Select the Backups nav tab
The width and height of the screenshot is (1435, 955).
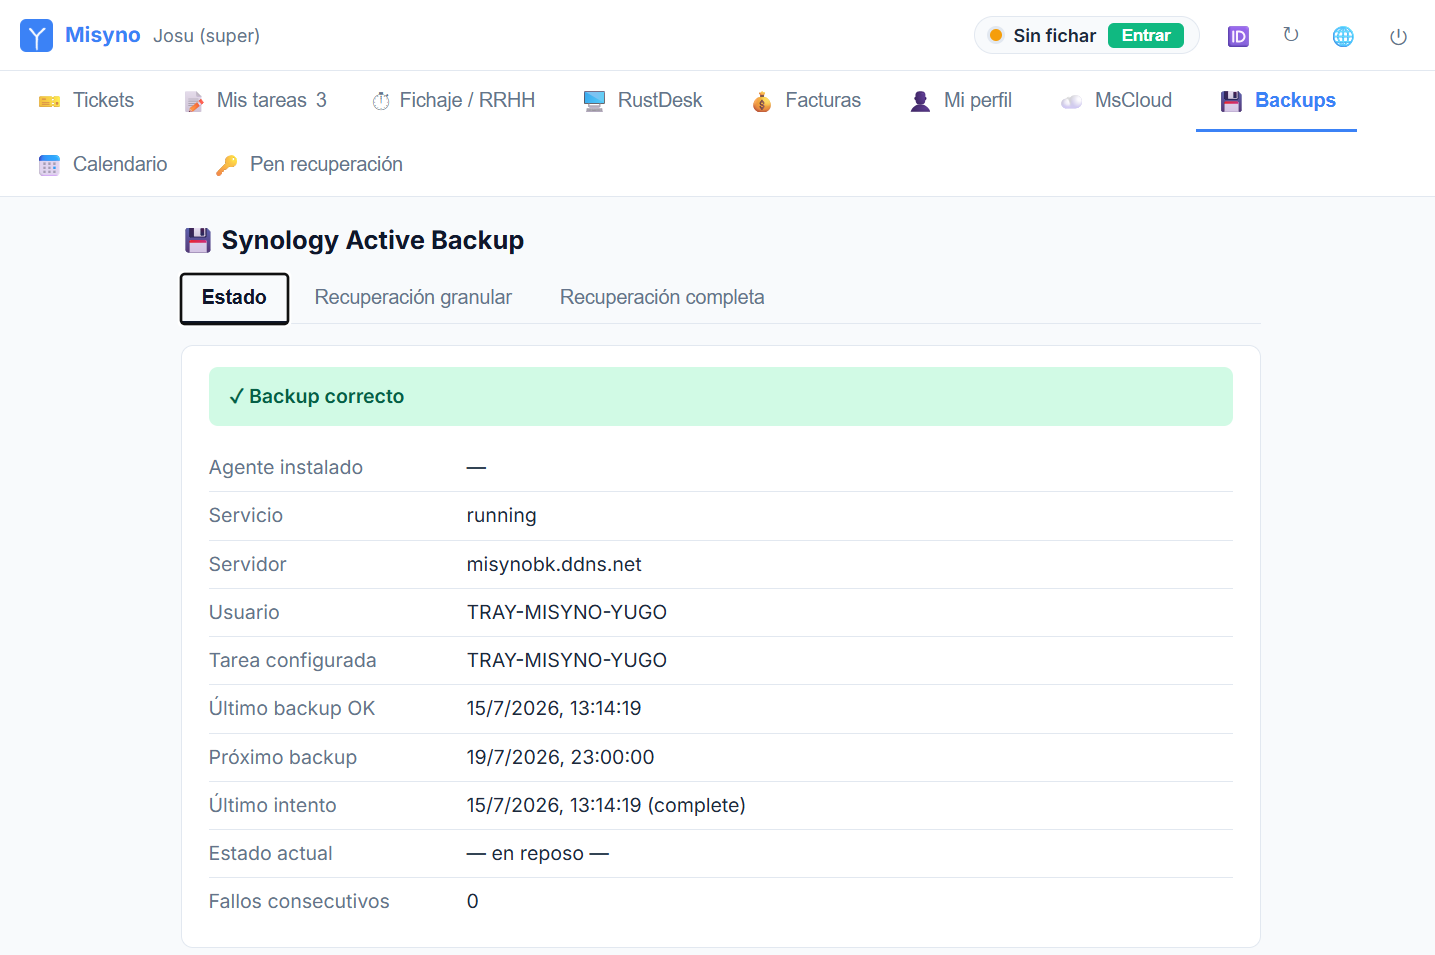1276,100
